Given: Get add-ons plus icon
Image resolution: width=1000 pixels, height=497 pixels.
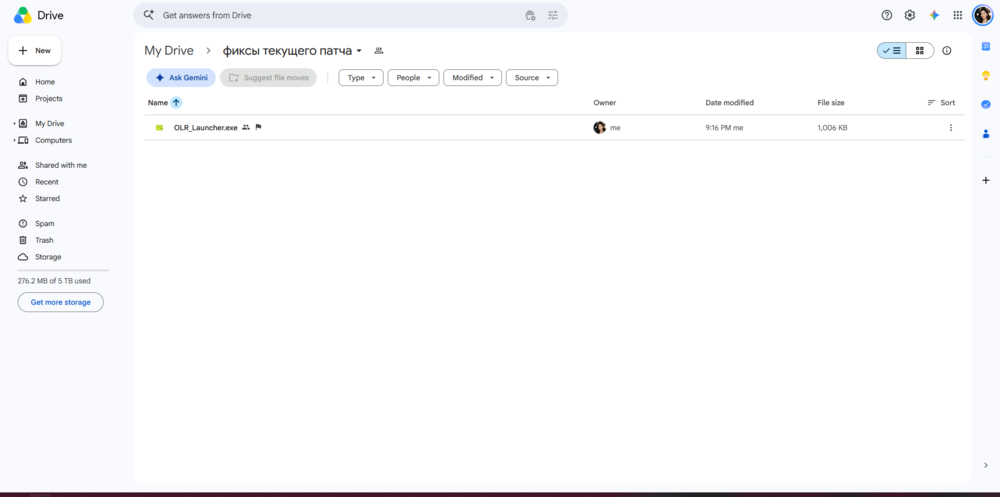Looking at the screenshot, I should (985, 181).
